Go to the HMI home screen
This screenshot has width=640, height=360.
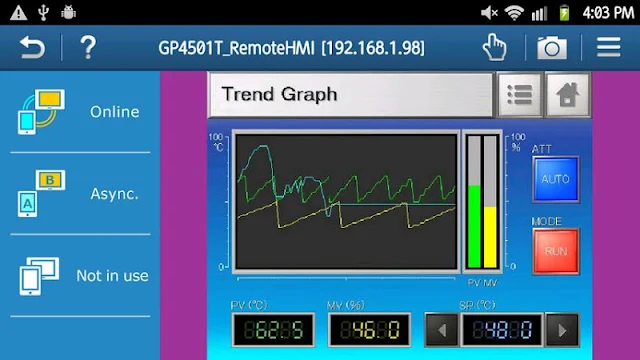[x=568, y=96]
